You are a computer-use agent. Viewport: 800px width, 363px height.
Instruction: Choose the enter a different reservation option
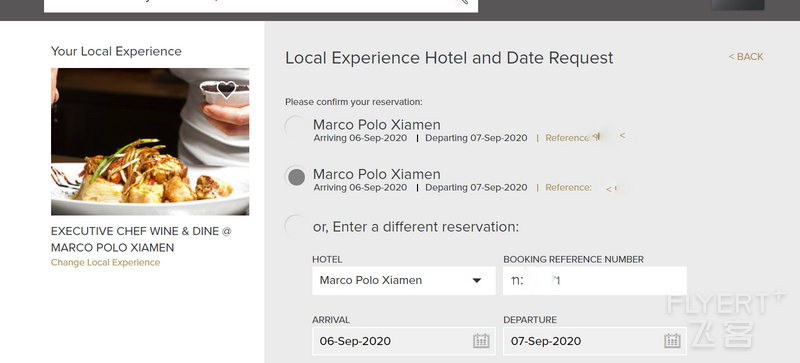296,226
